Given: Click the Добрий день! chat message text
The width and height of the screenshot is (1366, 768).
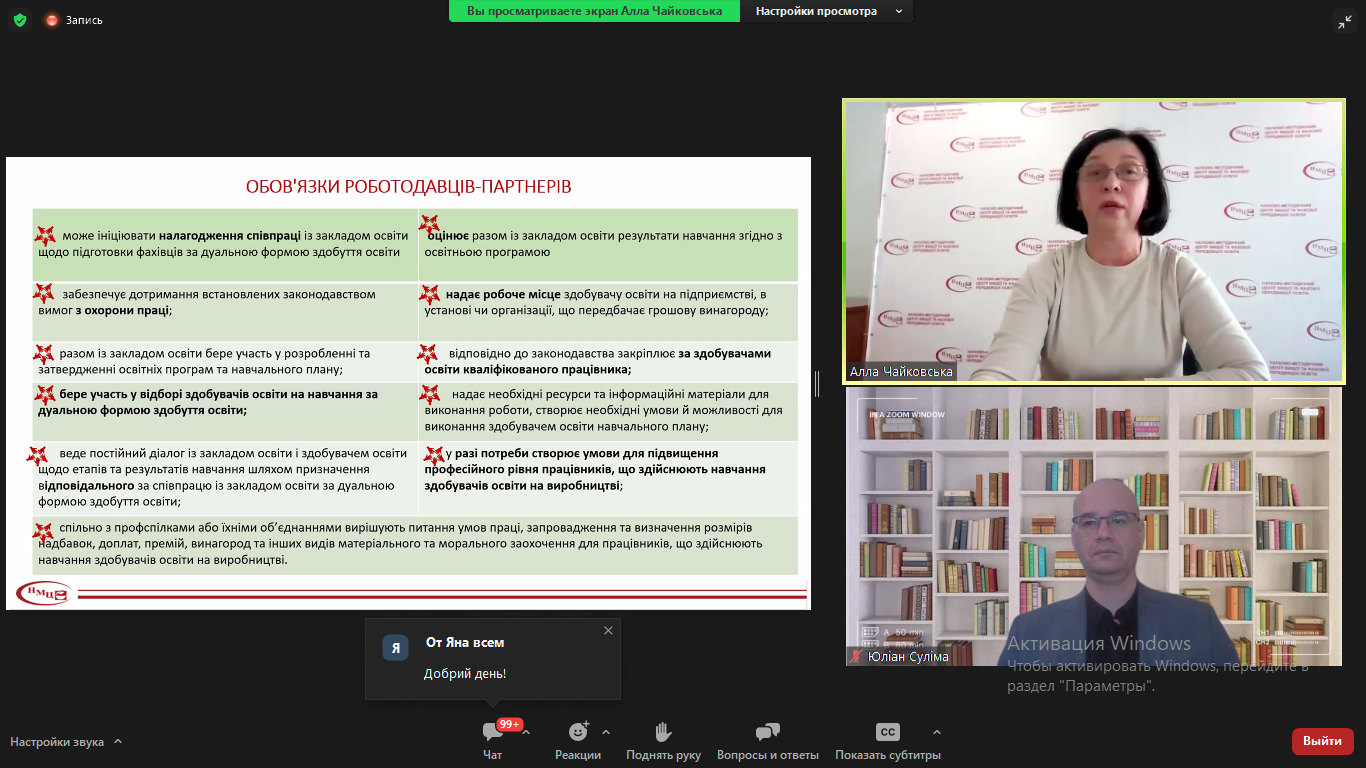Looking at the screenshot, I should tap(465, 674).
